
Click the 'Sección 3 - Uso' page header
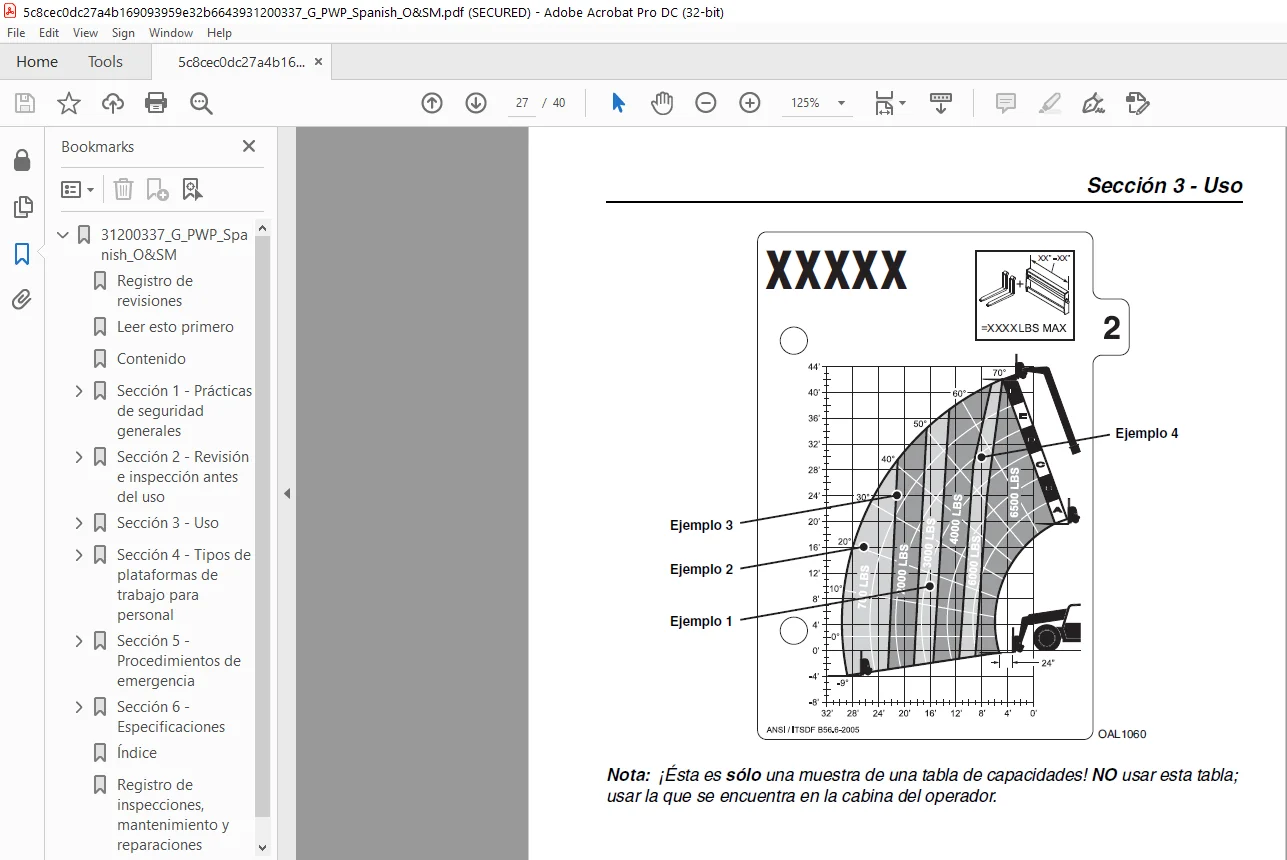[x=1165, y=185]
